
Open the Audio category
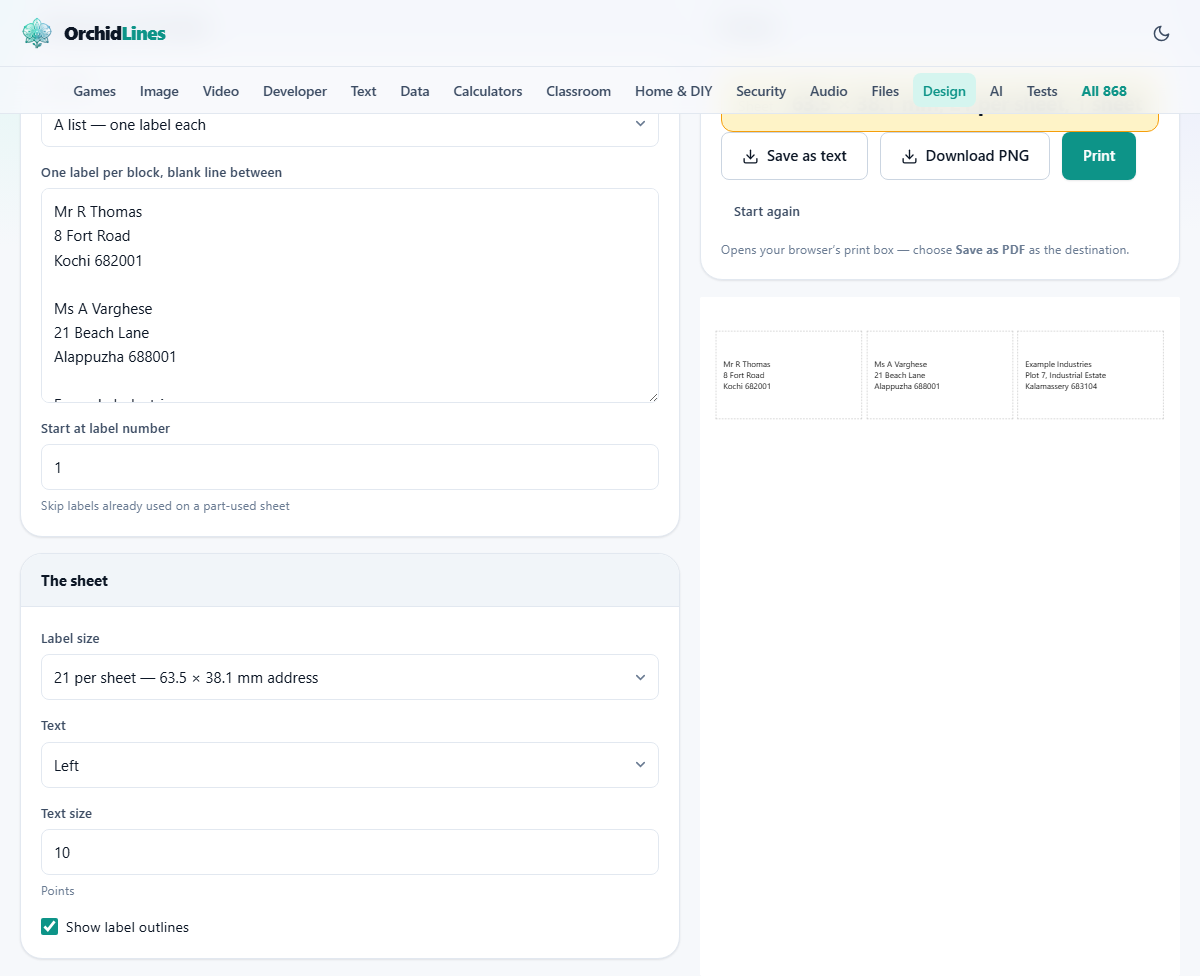coord(829,91)
